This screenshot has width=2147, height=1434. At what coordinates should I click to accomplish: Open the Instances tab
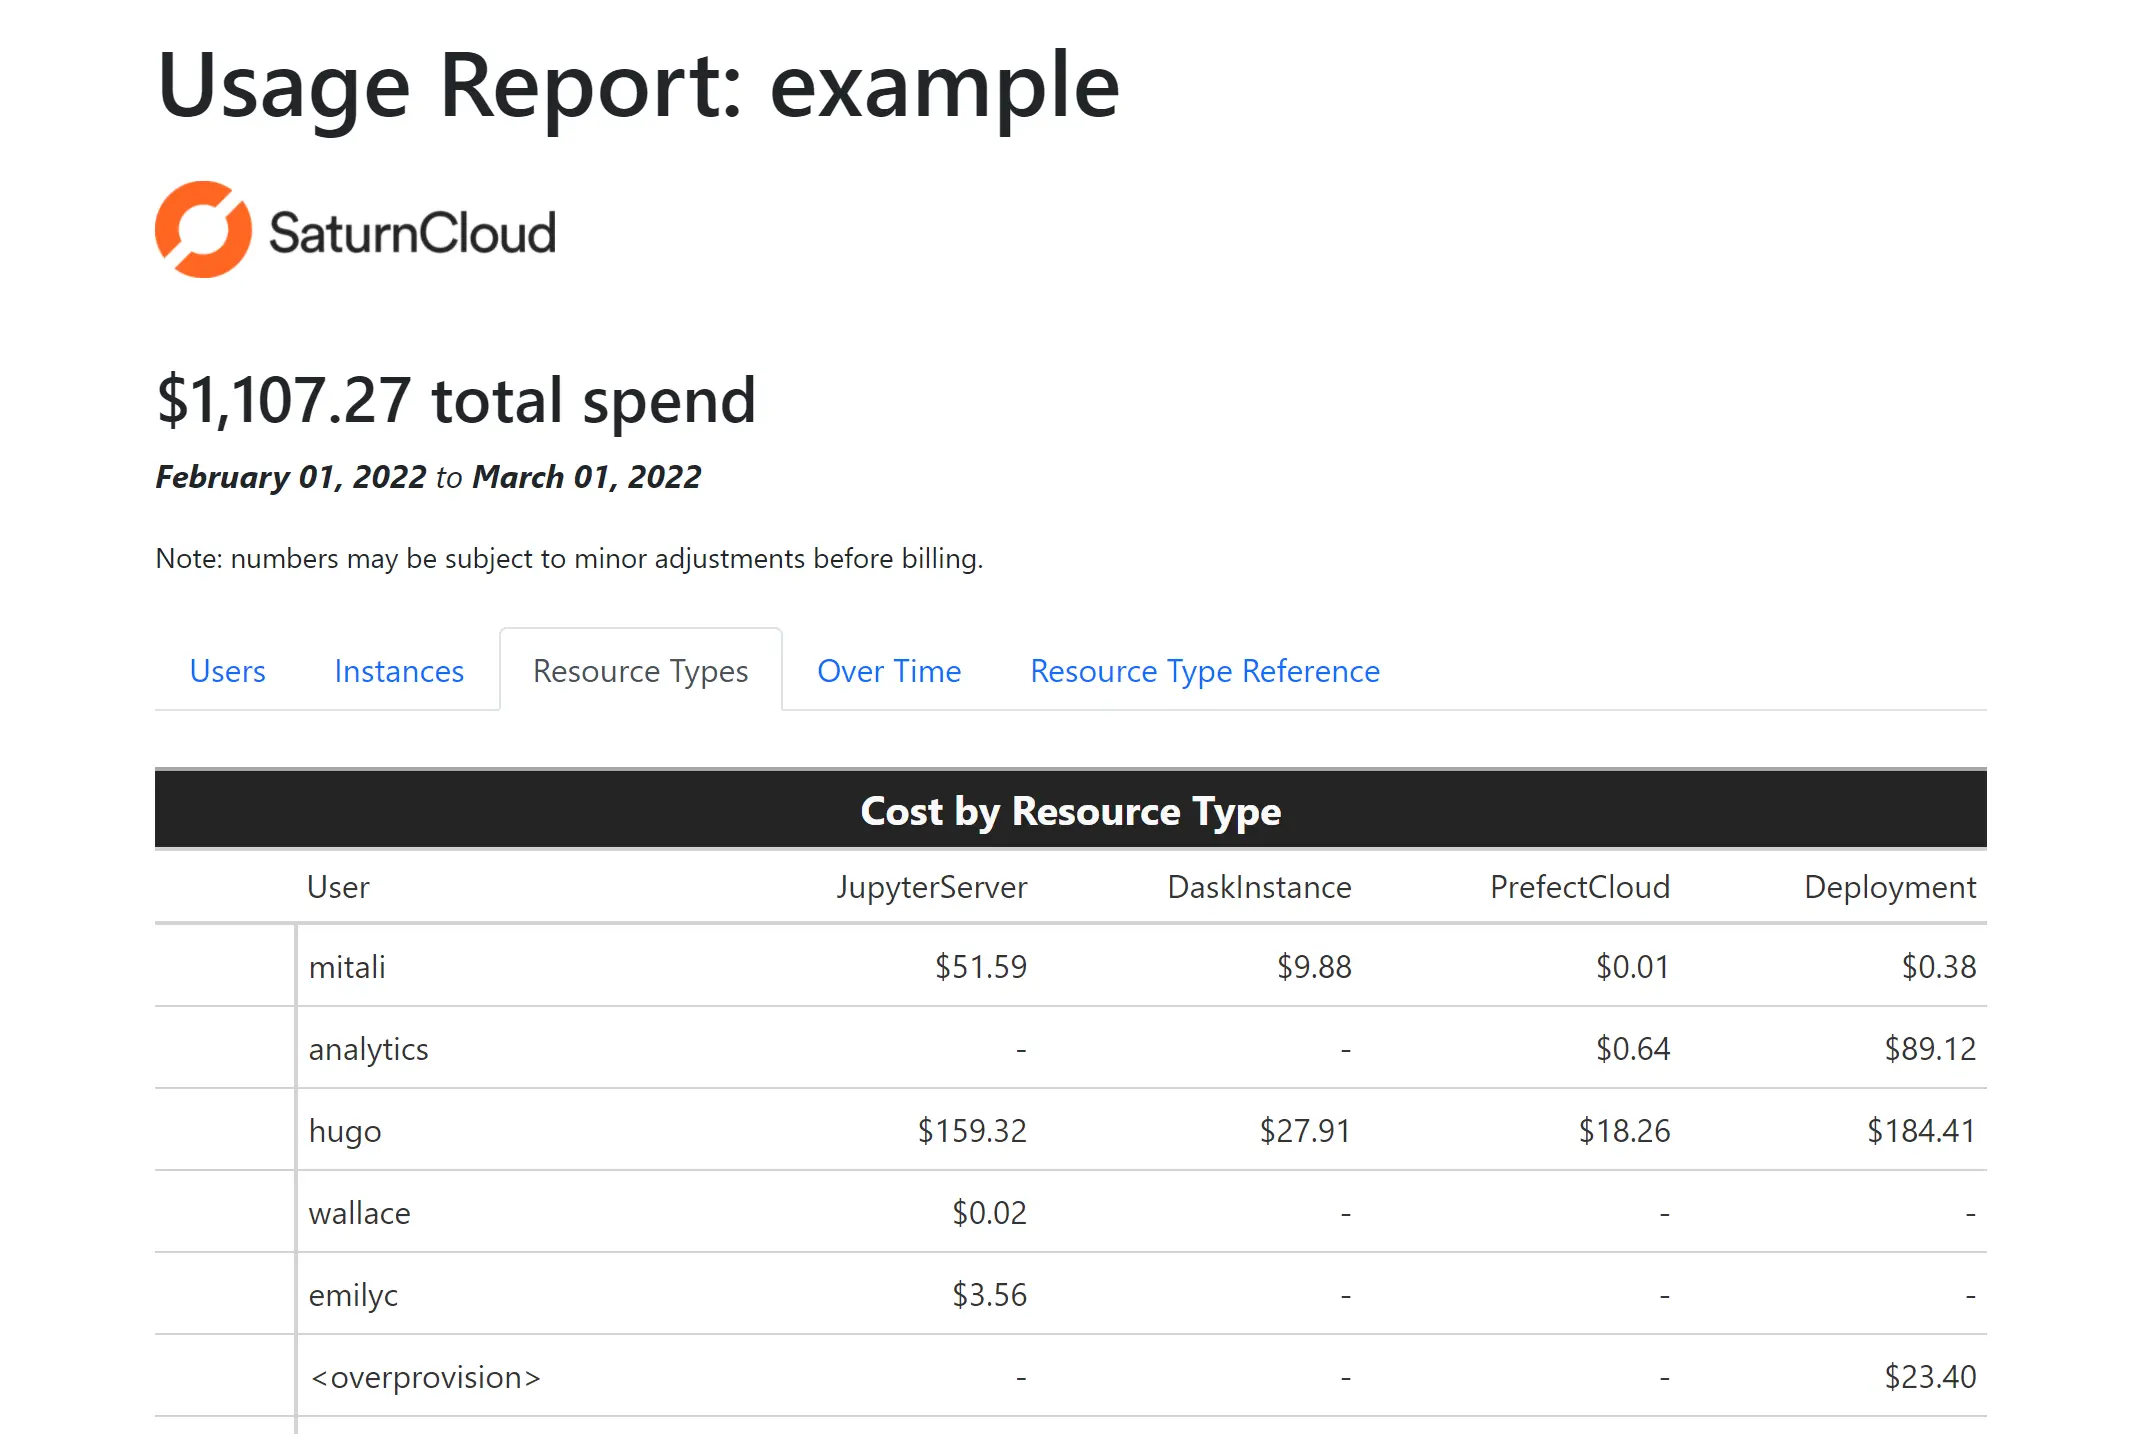tap(398, 671)
